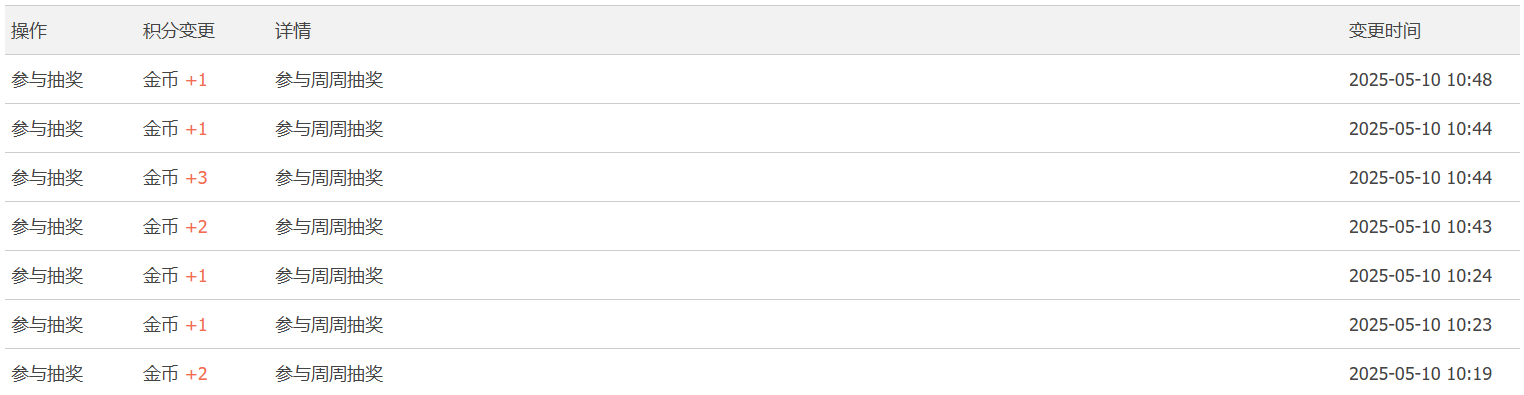The width and height of the screenshot is (1524, 395).
Task: Click the 操作 column header
Action: 29,31
